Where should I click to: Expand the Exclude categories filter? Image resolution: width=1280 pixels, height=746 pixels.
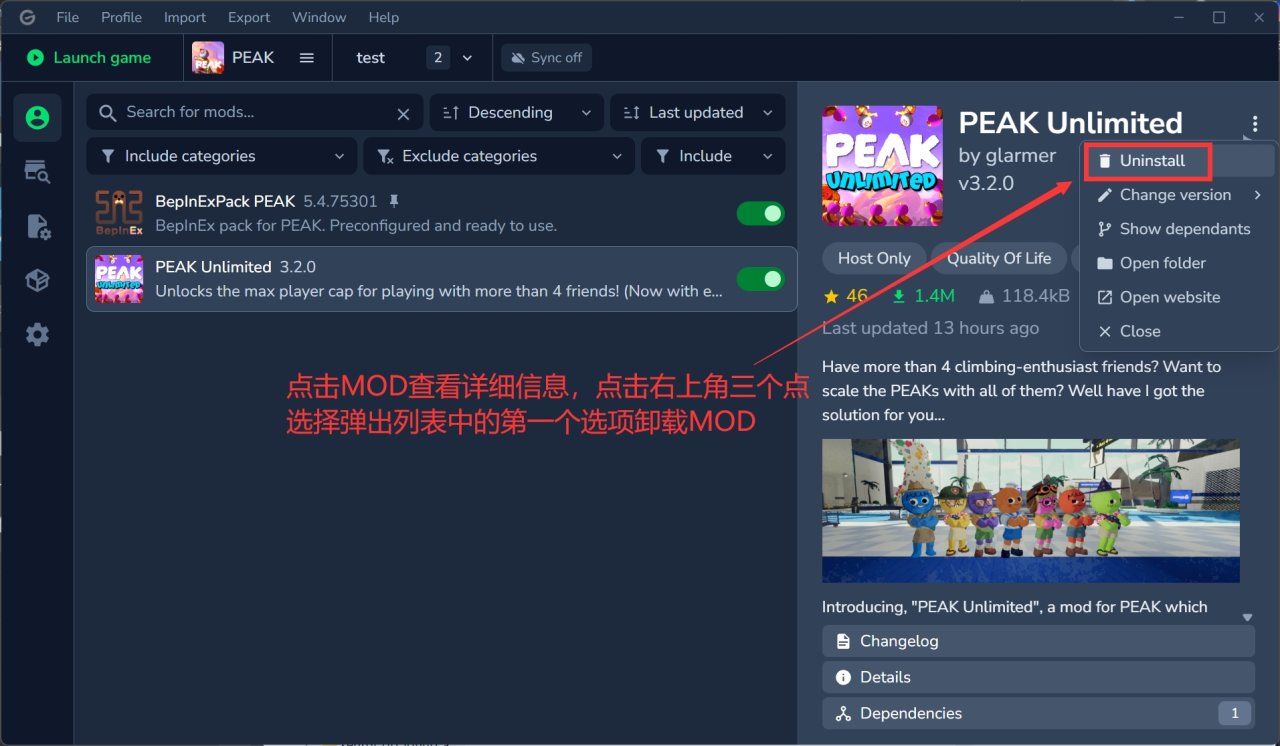click(x=498, y=156)
